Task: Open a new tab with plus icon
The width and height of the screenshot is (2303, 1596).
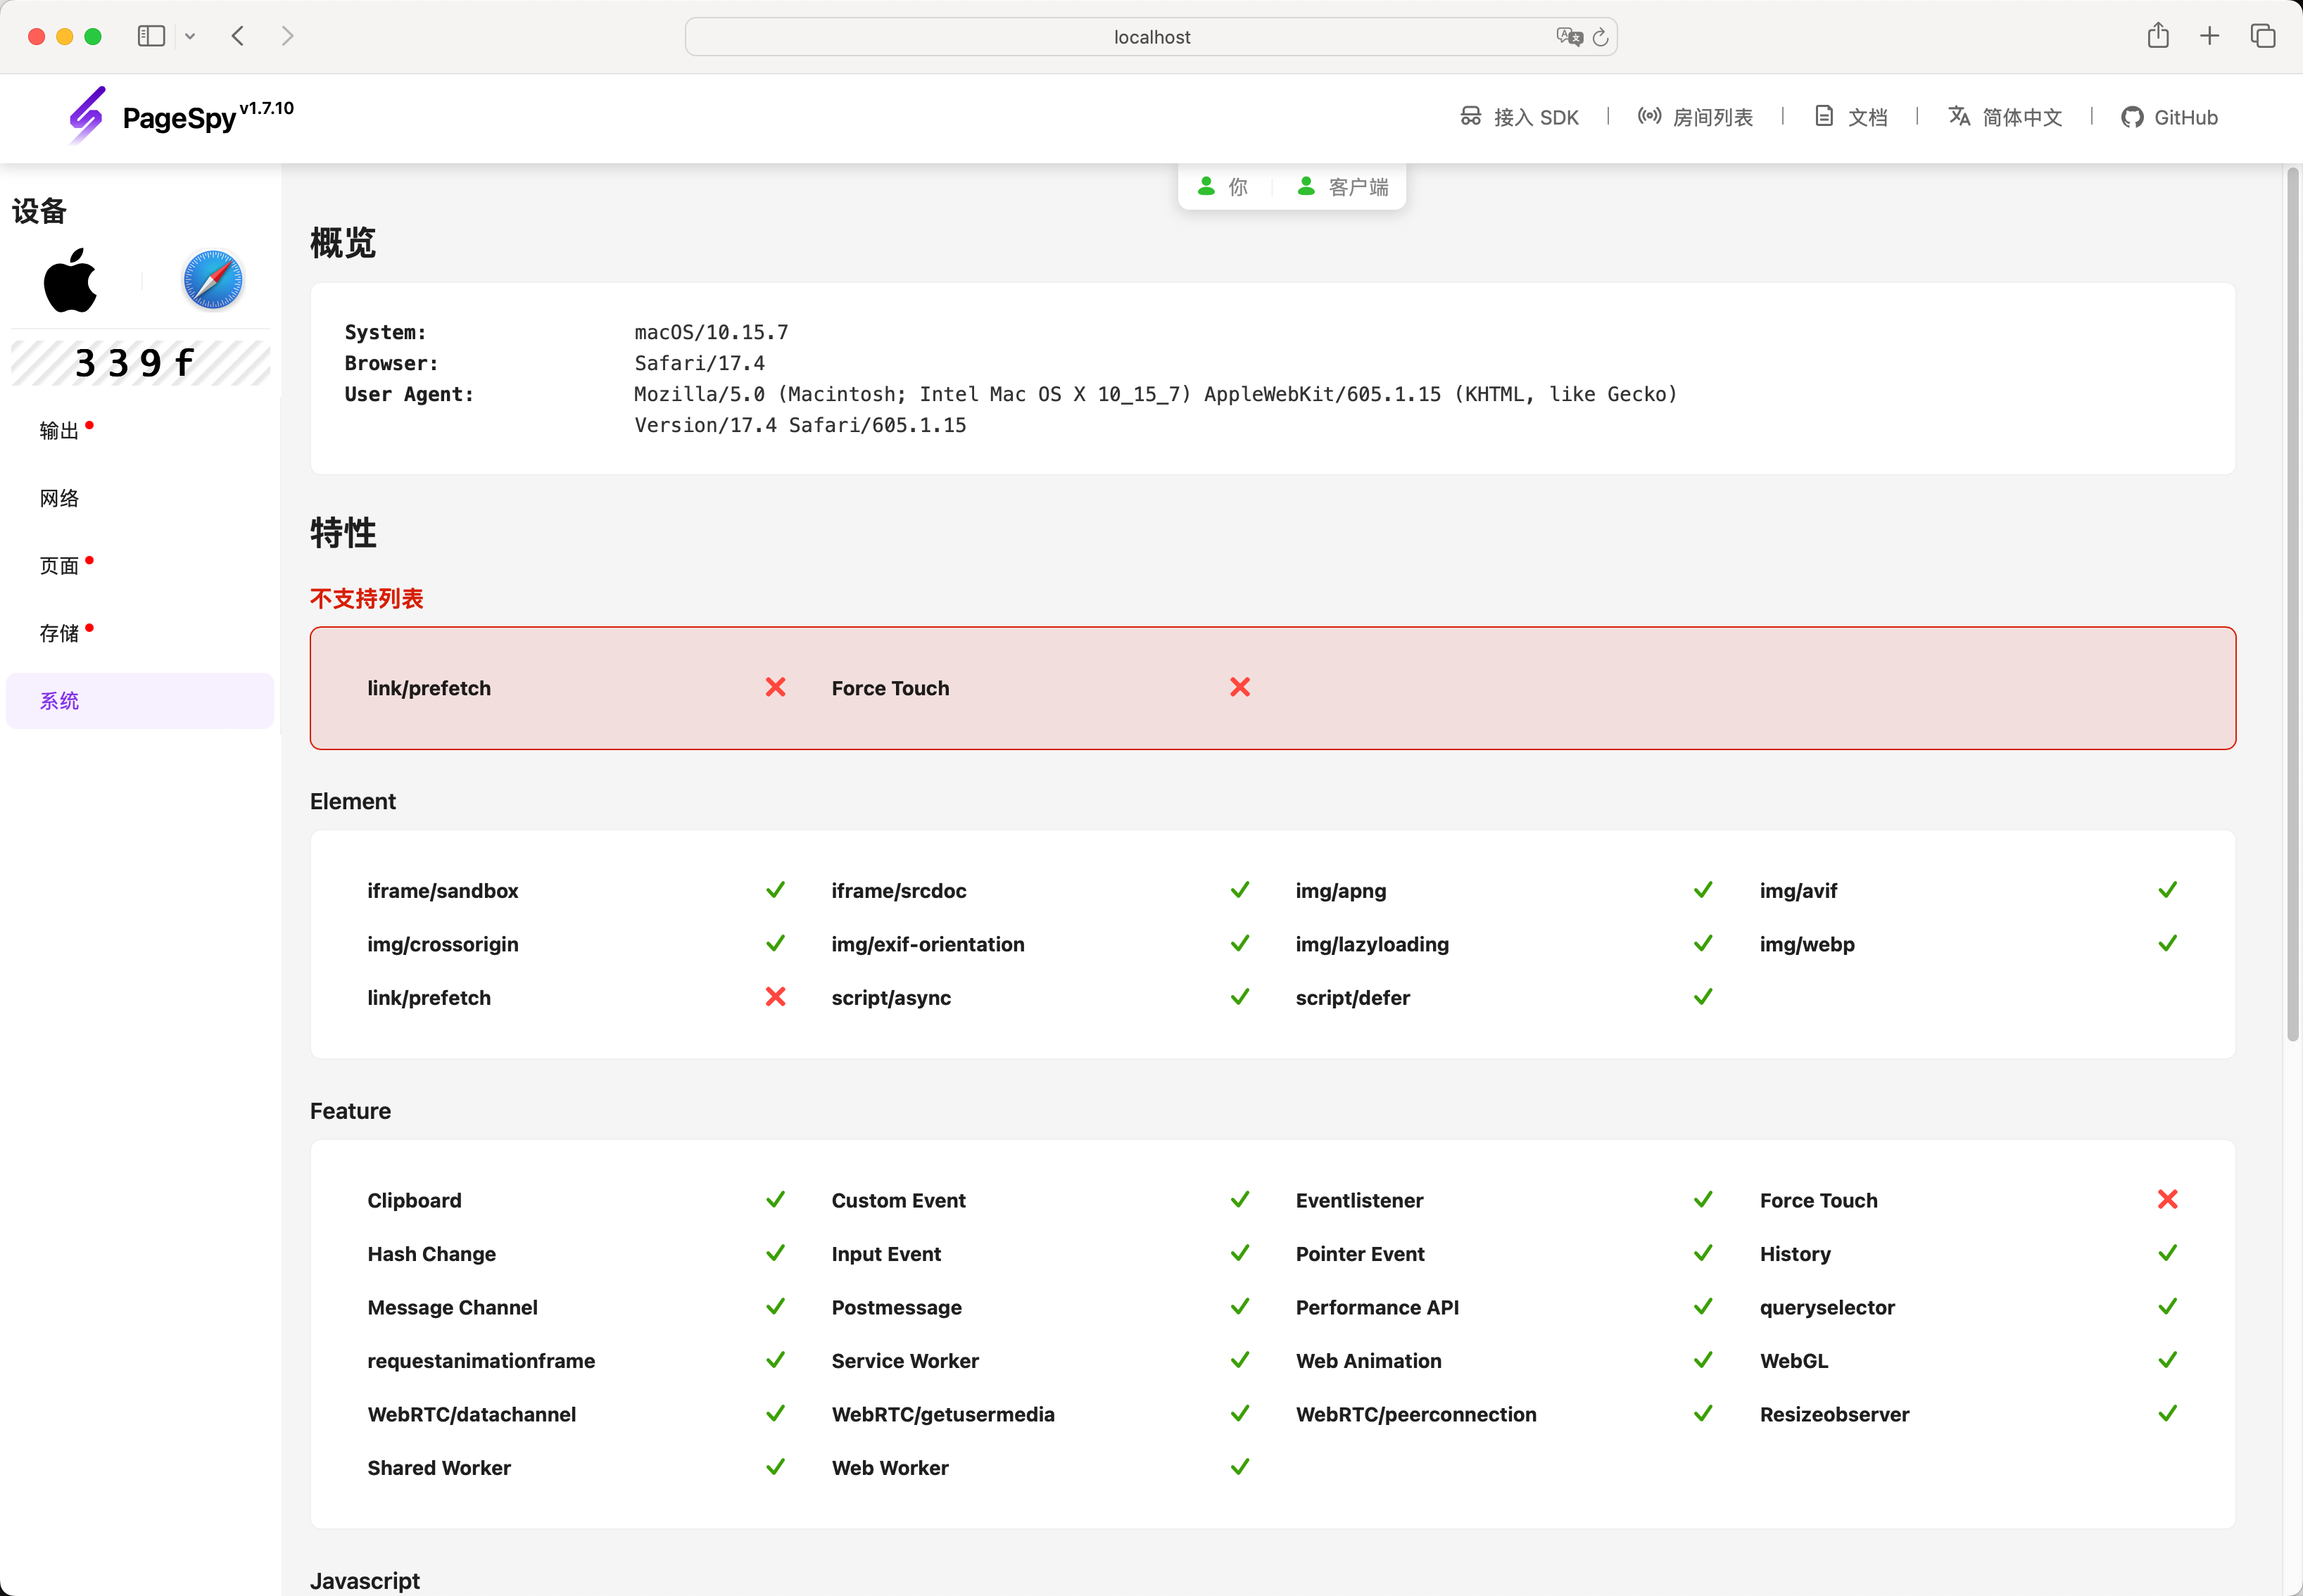Action: tap(2210, 36)
